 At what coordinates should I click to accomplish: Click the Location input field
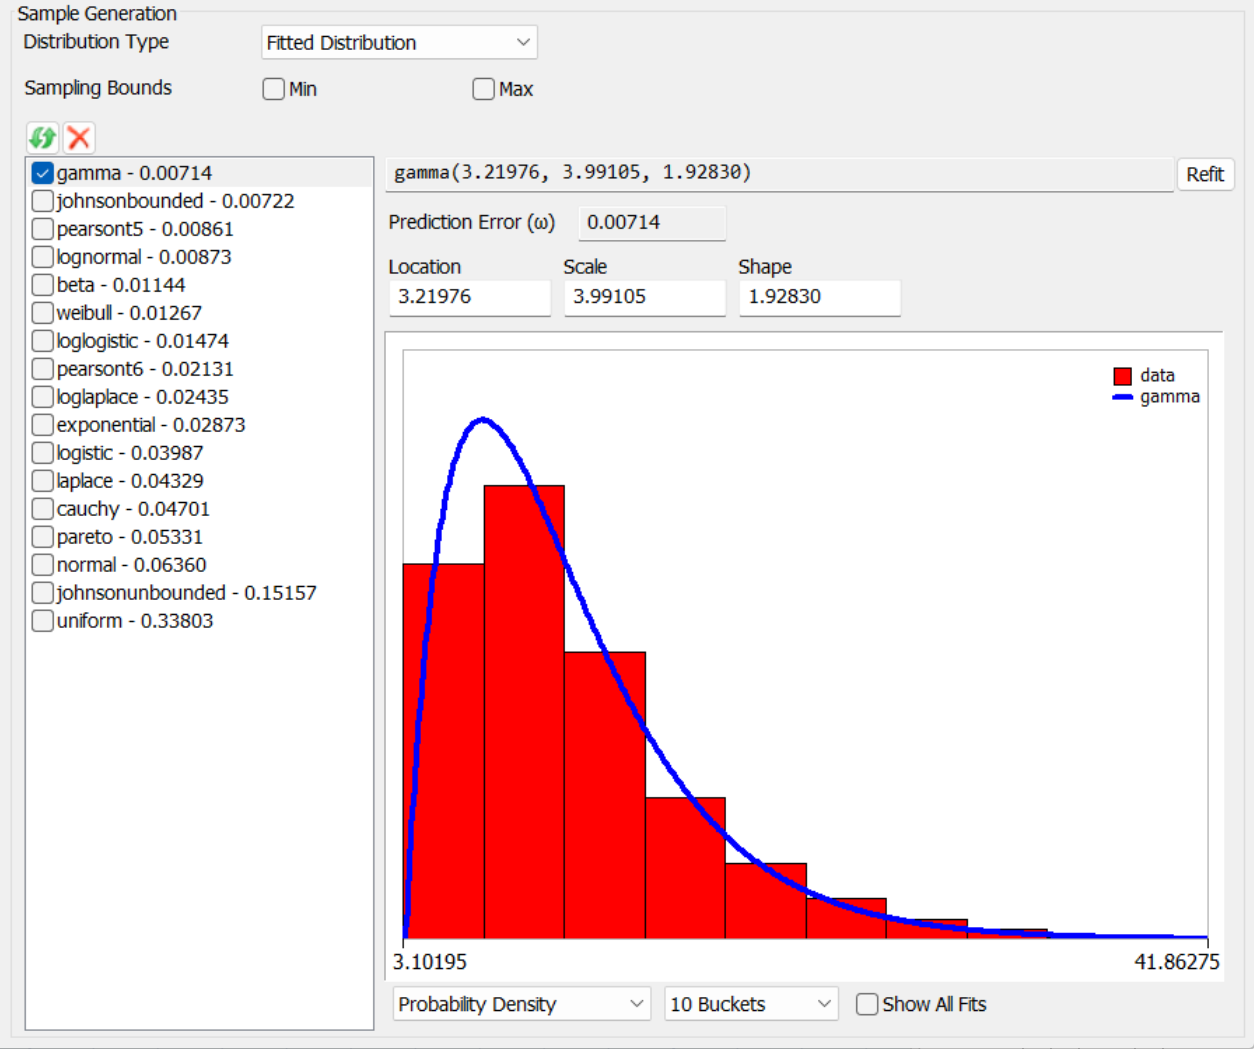point(469,297)
